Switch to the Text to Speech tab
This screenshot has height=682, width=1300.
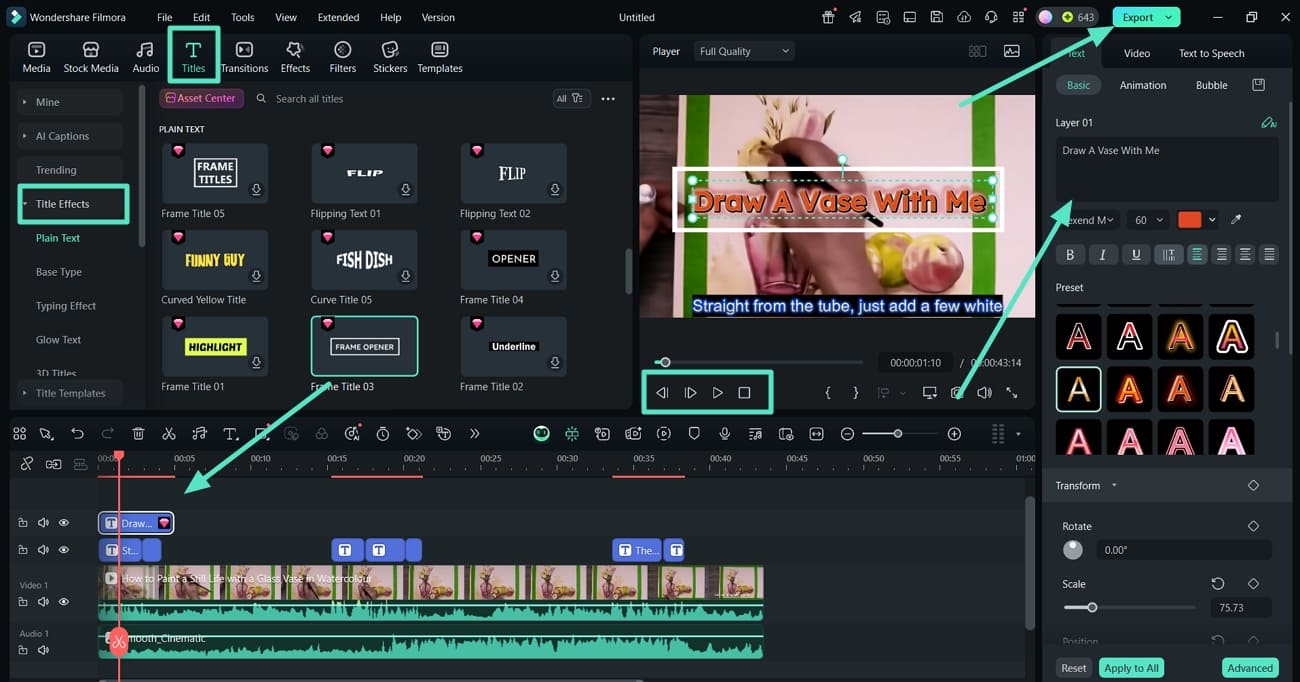1211,53
